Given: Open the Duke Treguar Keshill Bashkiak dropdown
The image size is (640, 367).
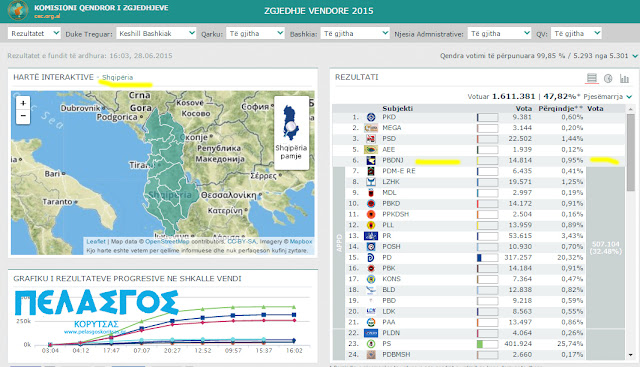Looking at the screenshot, I should coord(156,33).
